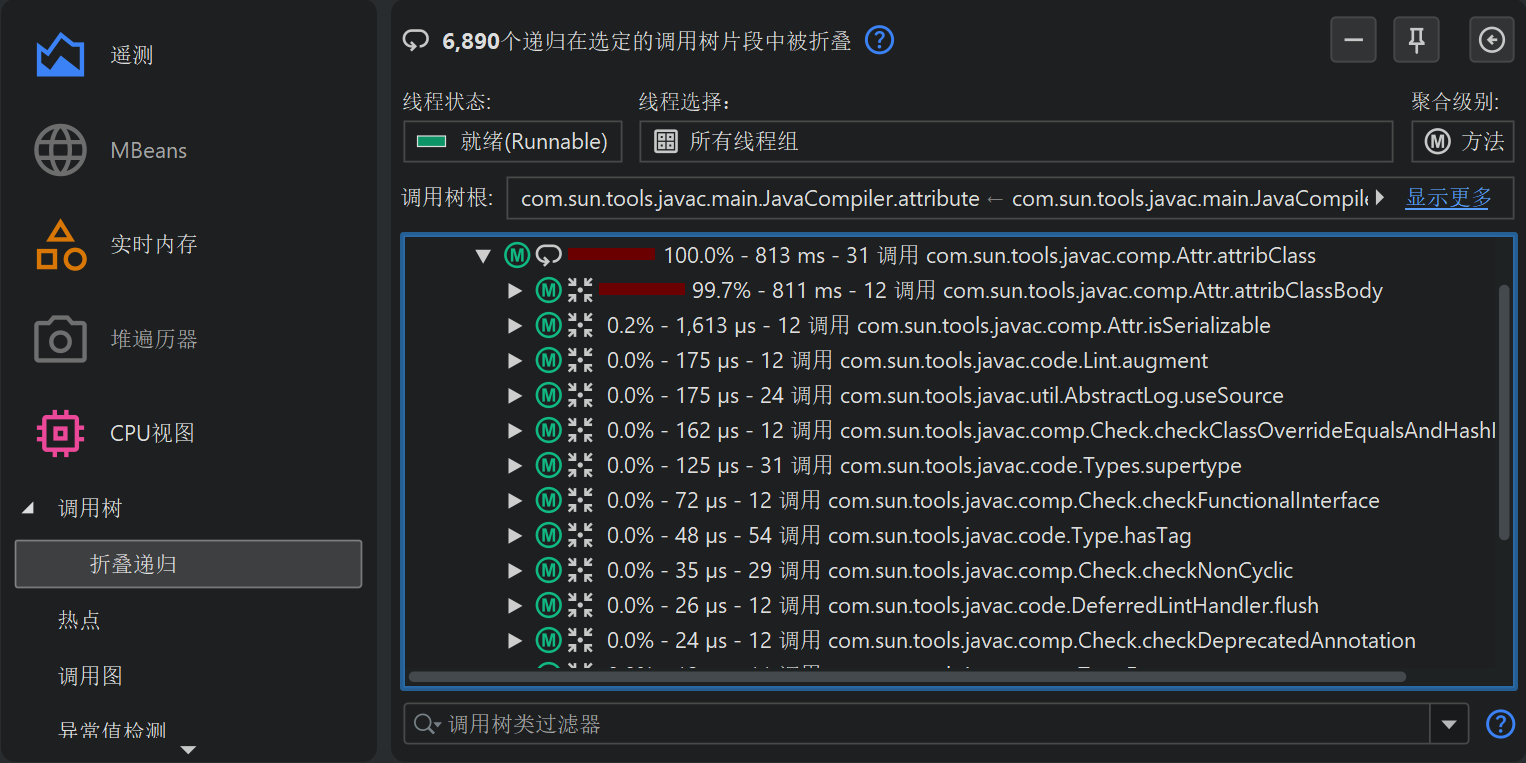Image resolution: width=1526 pixels, height=763 pixels.
Task: Open the 遥测 telemetry section icon
Action: (x=60, y=55)
